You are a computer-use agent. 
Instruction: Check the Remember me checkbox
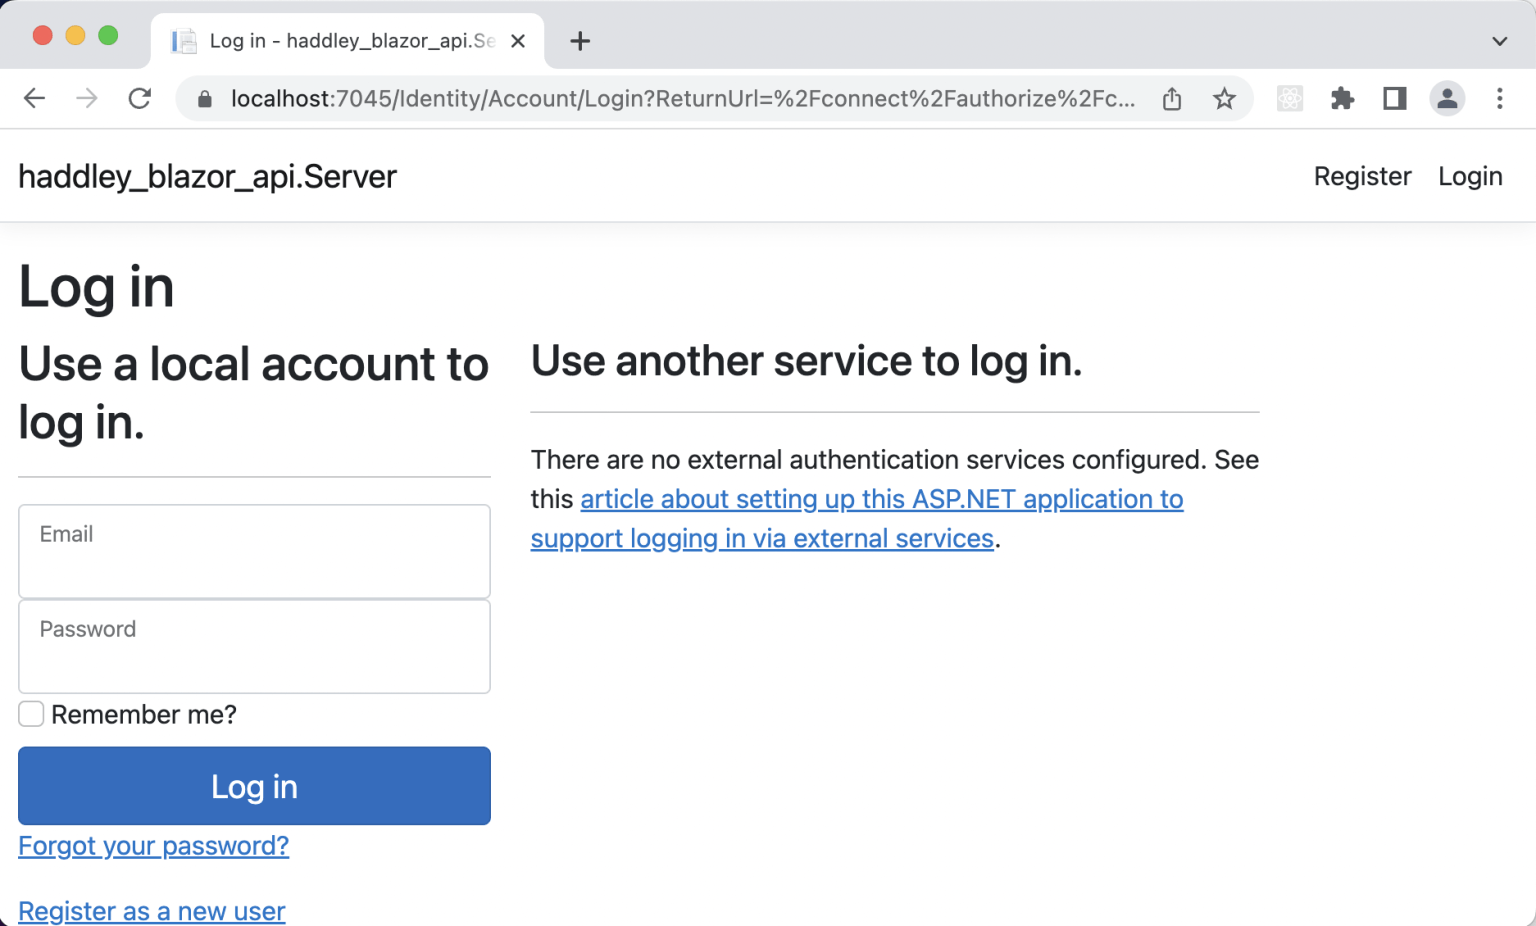[31, 714]
